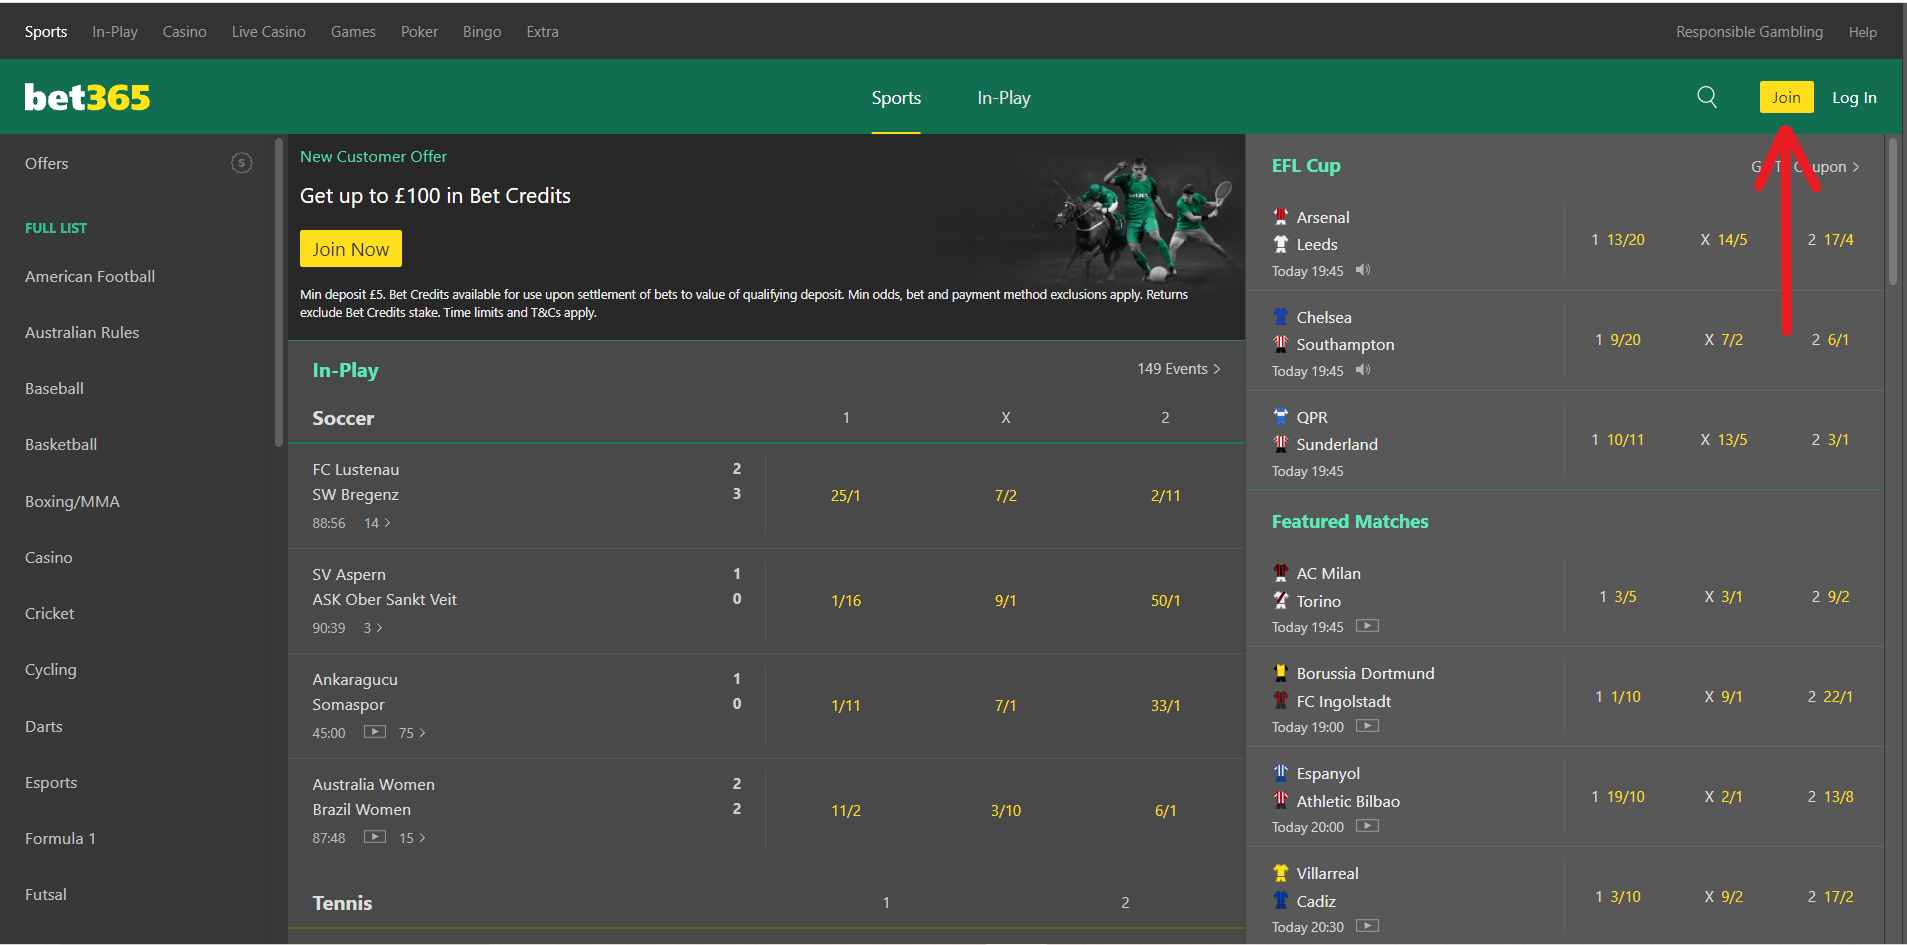Screen dimensions: 1907x945
Task: Expand 3 markets for SV Aspern match
Action: click(373, 628)
